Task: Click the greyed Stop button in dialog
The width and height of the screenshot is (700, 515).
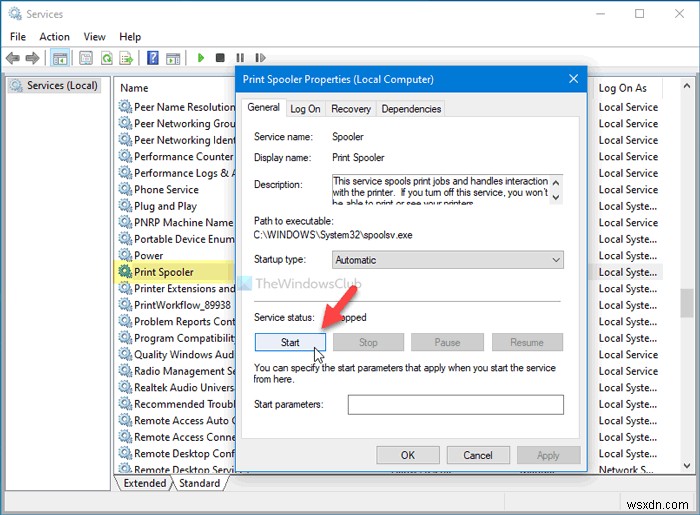Action: tap(368, 342)
